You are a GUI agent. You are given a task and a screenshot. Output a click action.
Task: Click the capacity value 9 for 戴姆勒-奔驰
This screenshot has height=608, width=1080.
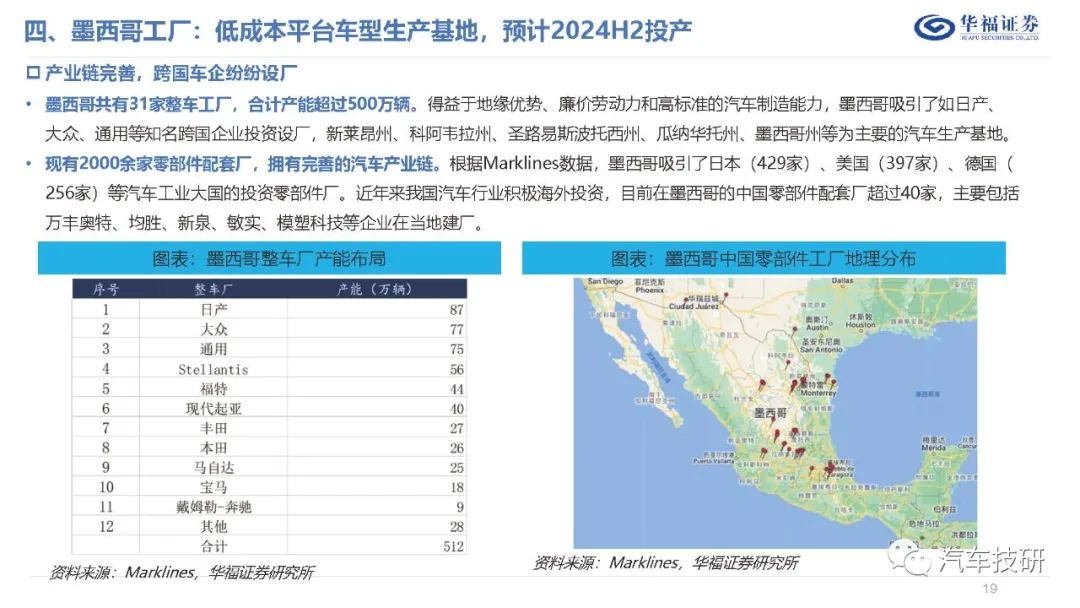pos(460,507)
